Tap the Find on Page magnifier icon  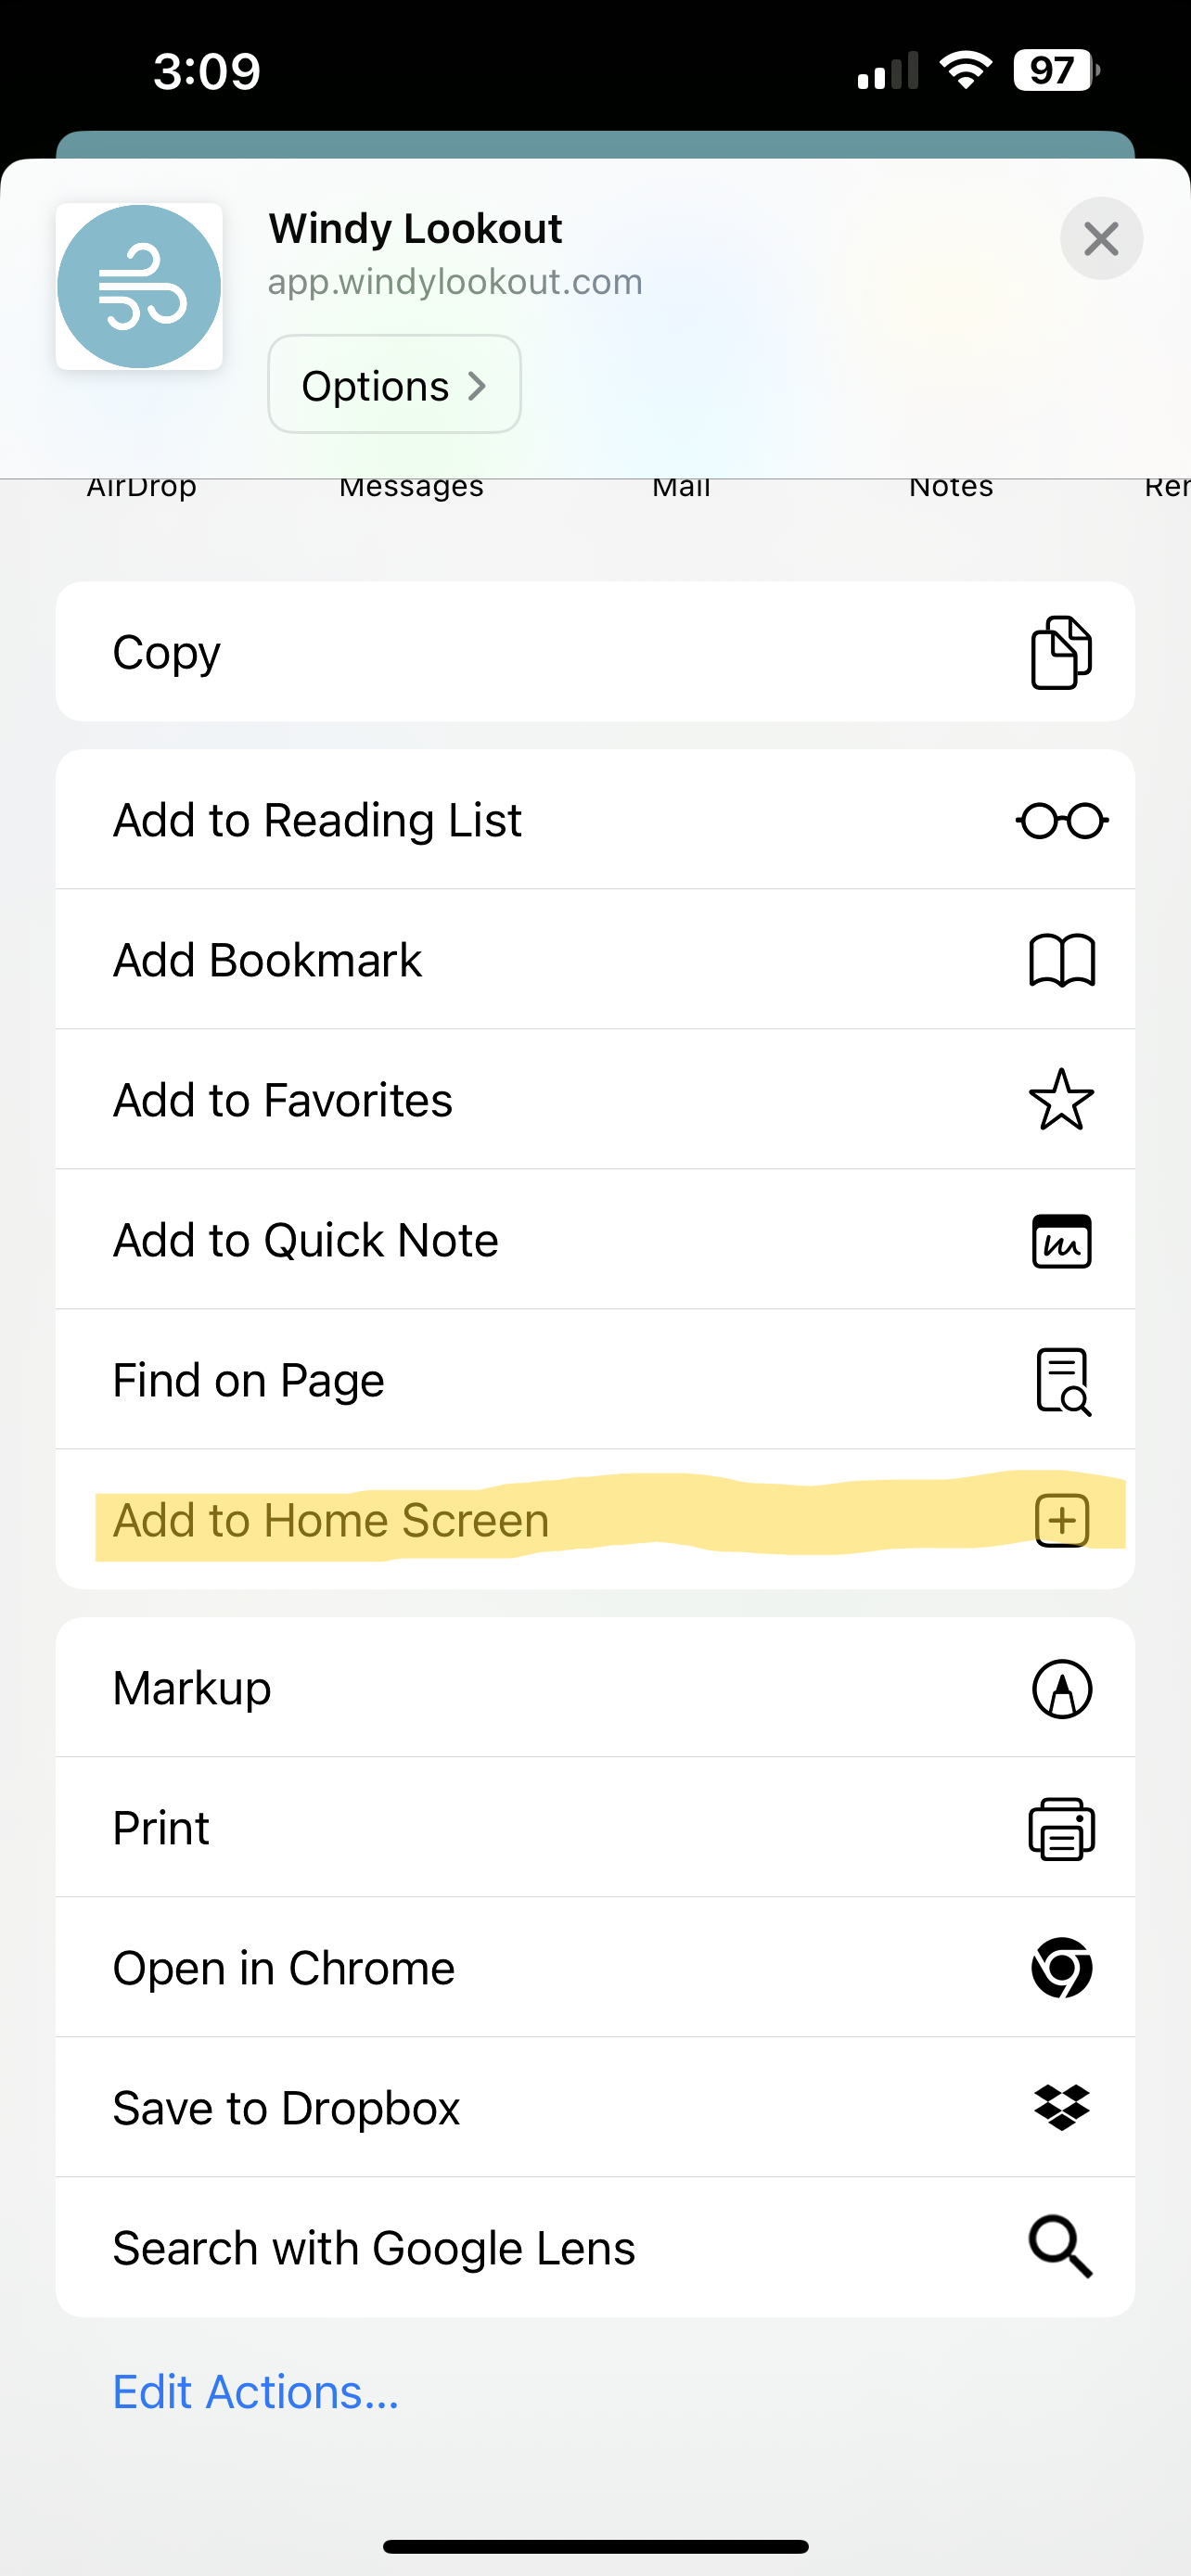[1061, 1381]
